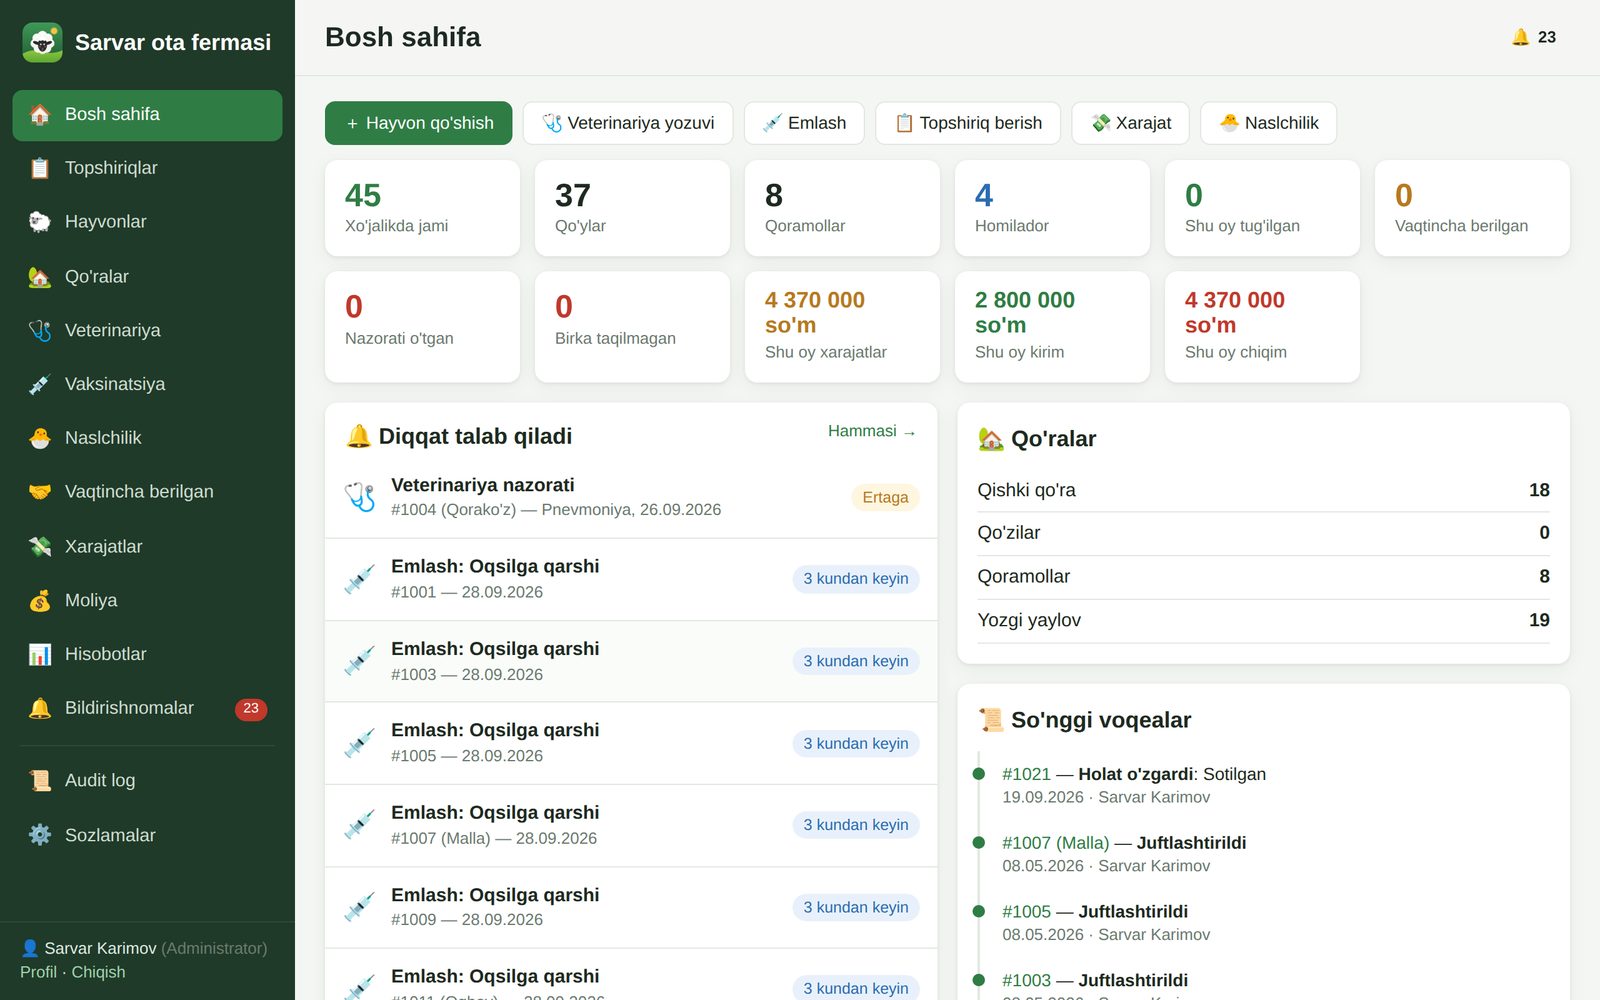1600x1000 pixels.
Task: Click the Sozlamalar gear icon
Action: (x=40, y=835)
